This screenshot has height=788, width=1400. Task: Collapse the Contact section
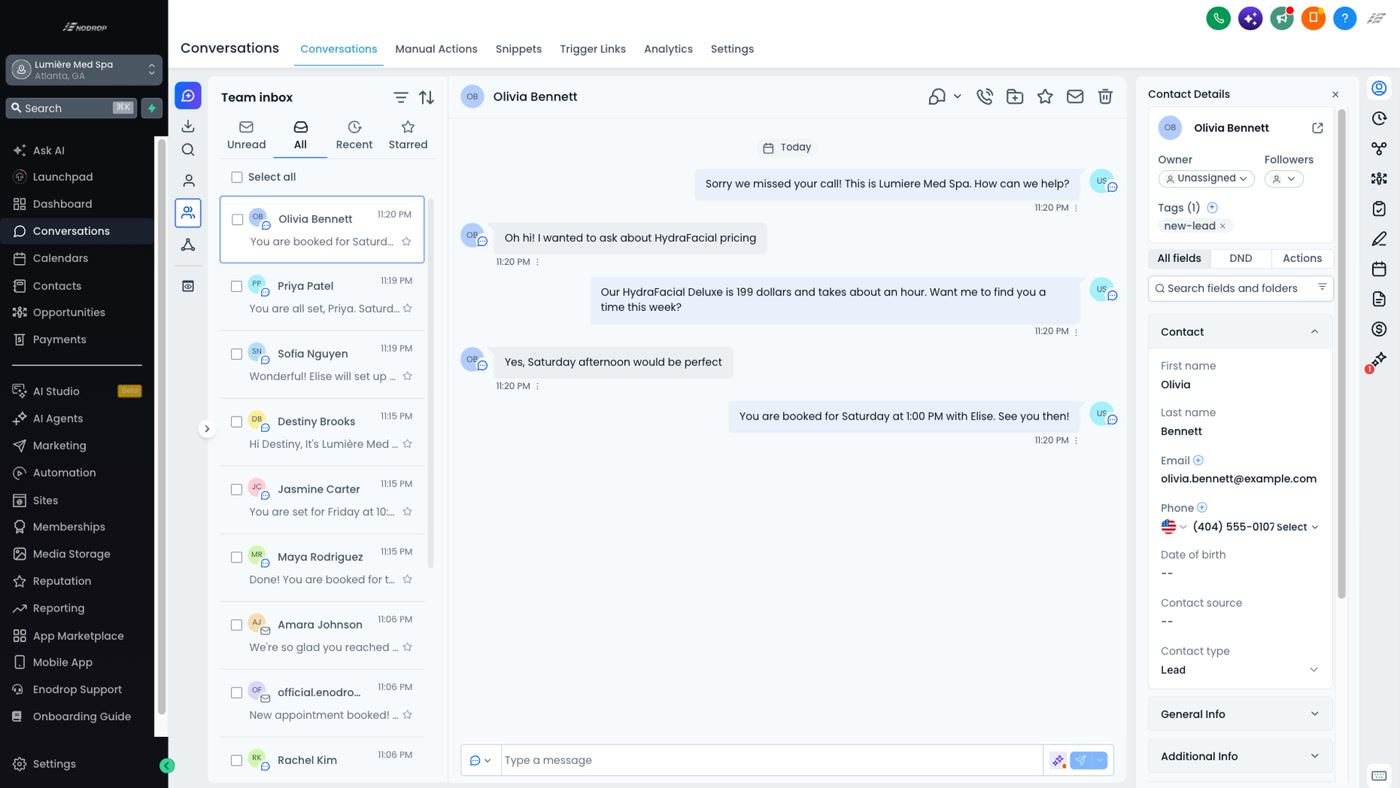1240,332
